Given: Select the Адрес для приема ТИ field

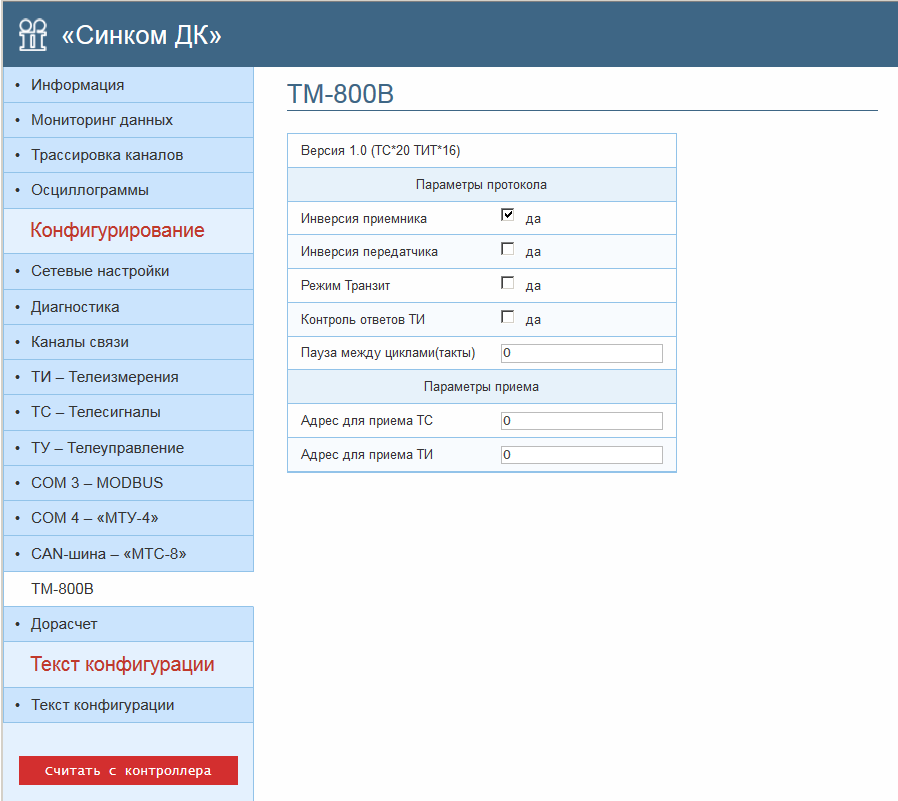Looking at the screenshot, I should tap(581, 455).
